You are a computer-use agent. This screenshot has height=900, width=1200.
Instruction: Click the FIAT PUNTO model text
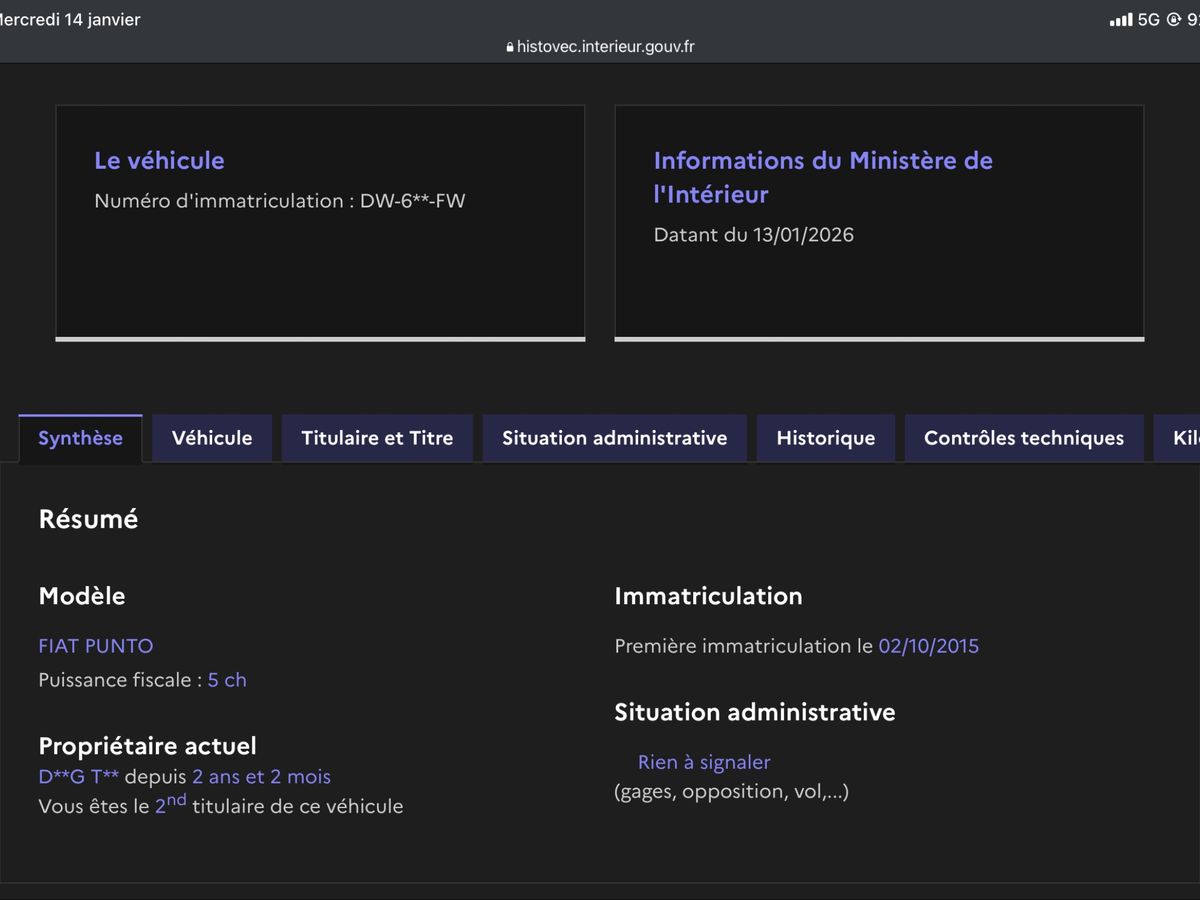[96, 646]
